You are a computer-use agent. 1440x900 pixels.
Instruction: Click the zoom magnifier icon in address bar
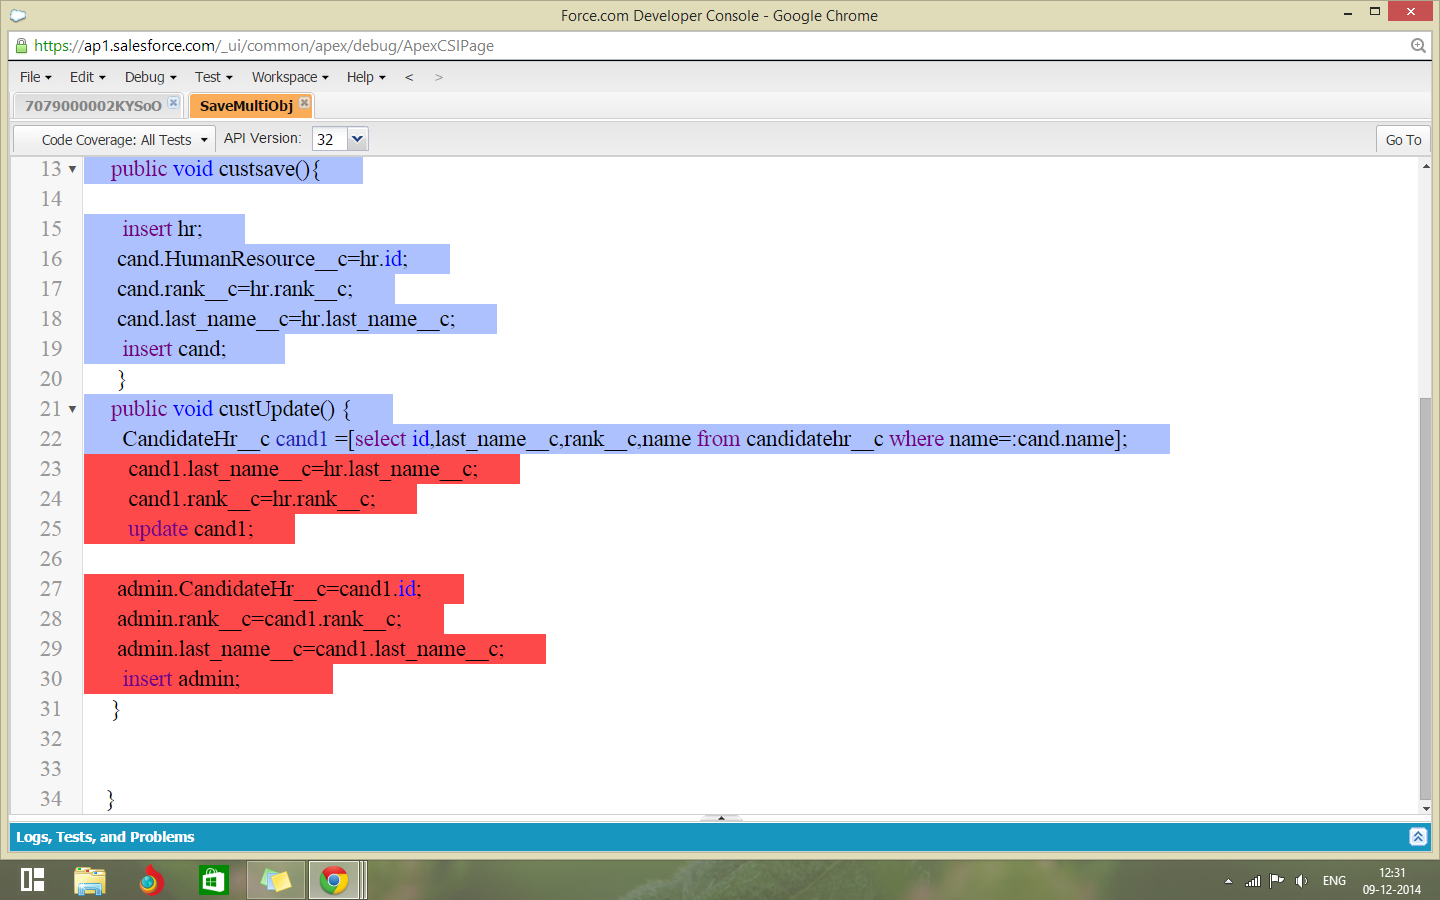click(1418, 45)
